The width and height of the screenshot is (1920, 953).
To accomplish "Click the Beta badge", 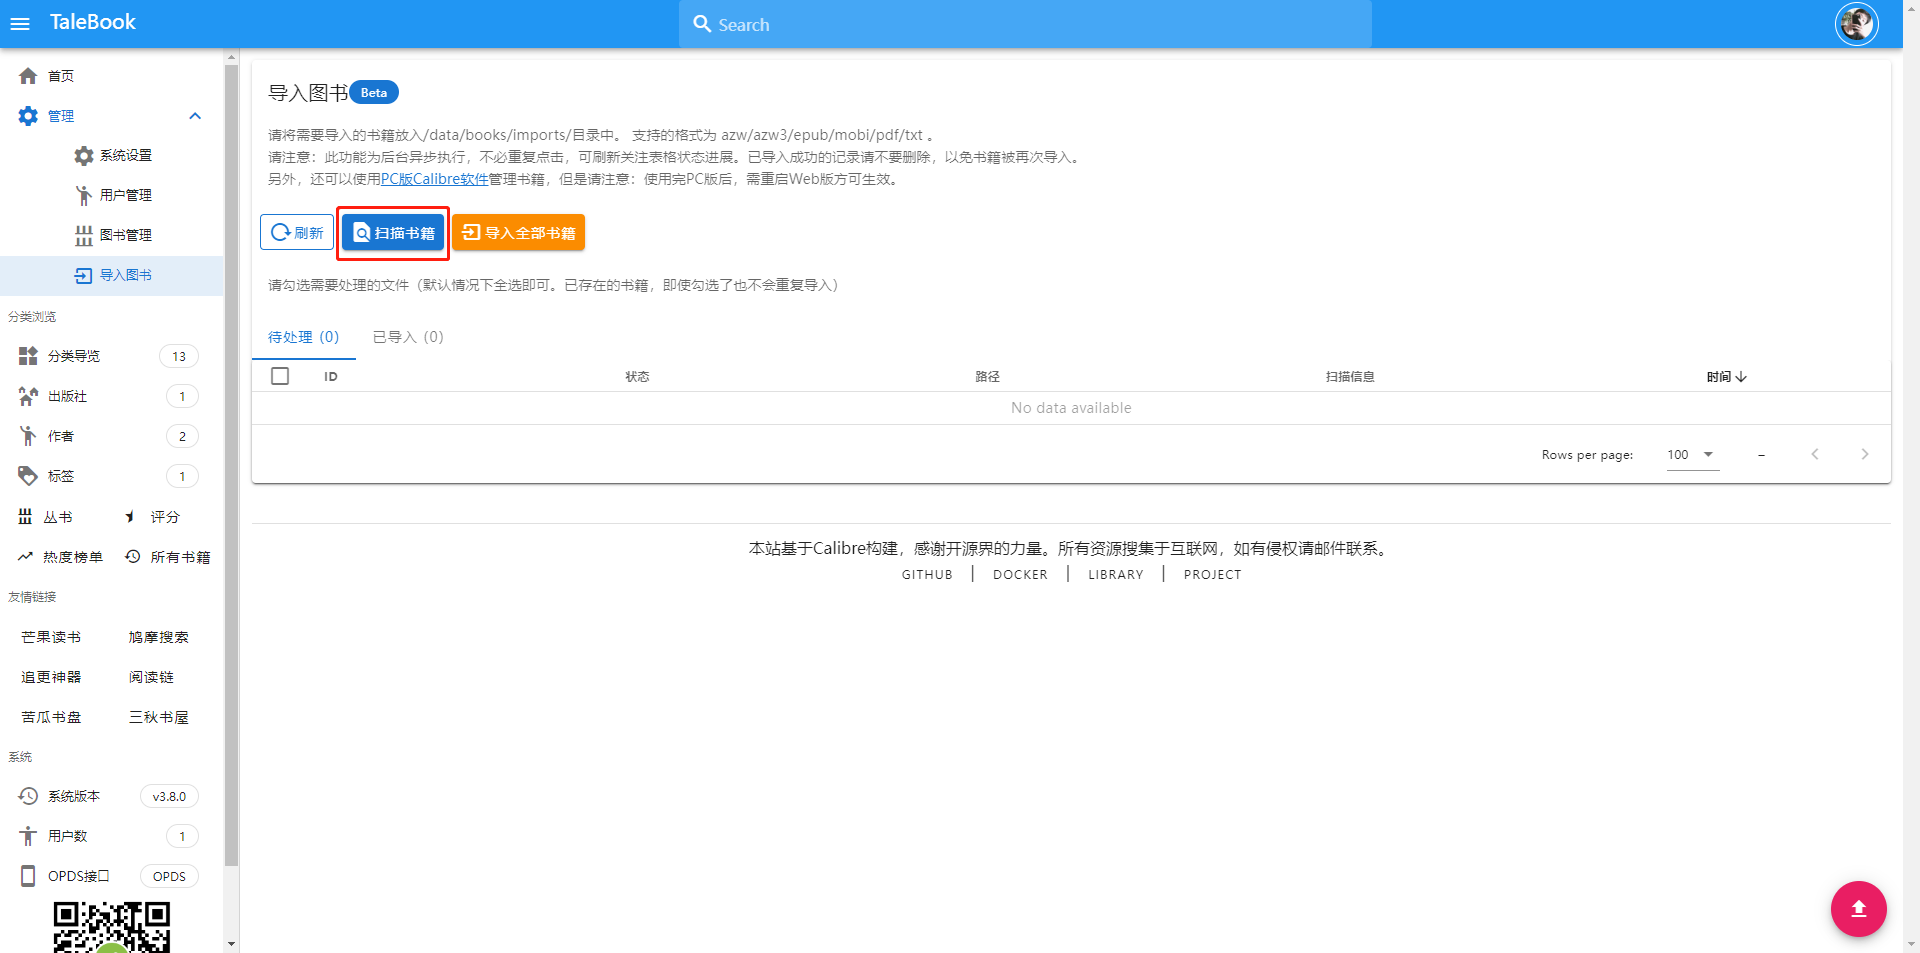I will click(374, 92).
